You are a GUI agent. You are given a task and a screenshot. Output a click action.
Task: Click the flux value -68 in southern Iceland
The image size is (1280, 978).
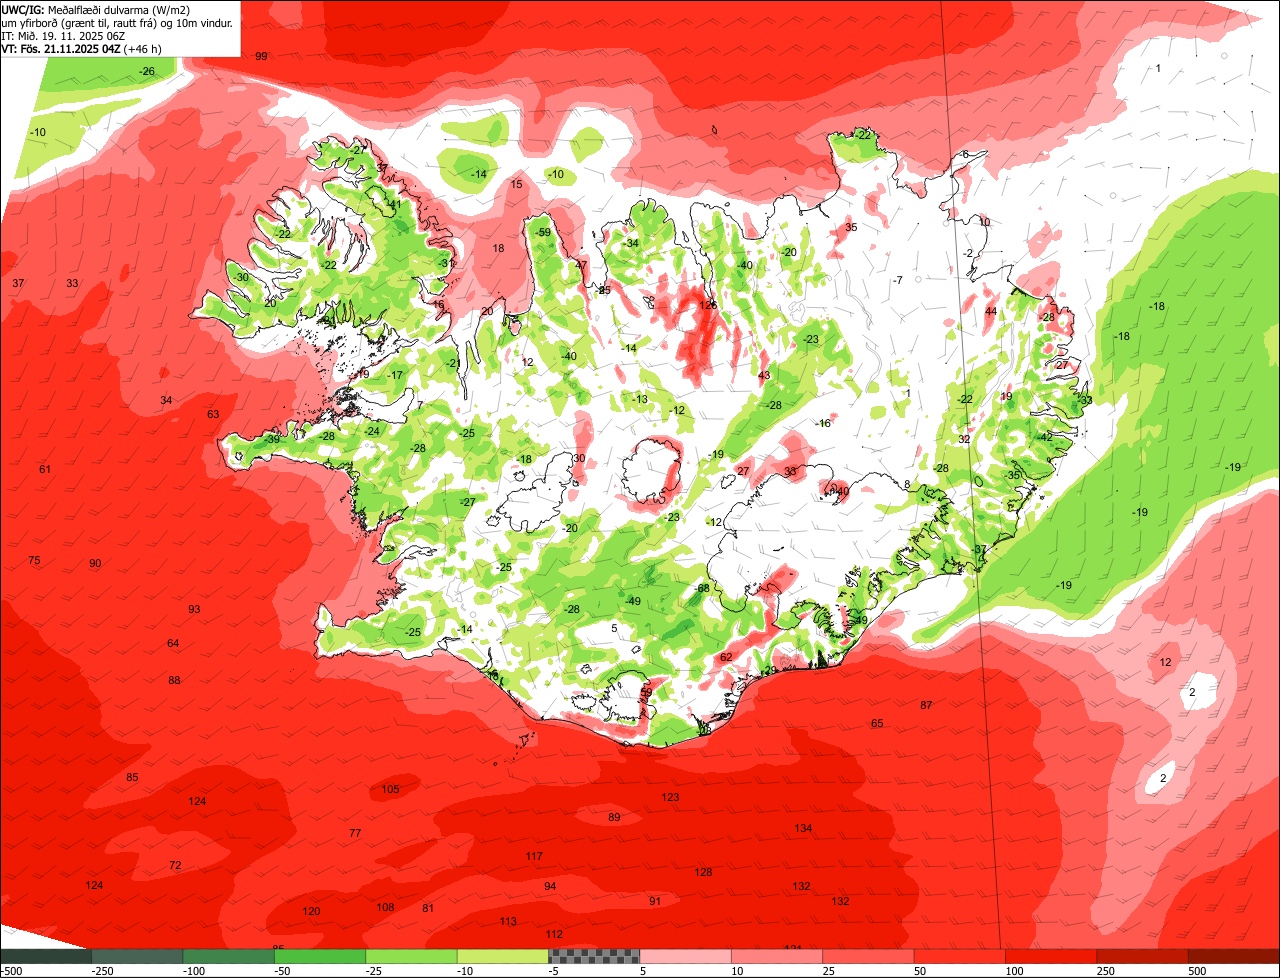(703, 588)
